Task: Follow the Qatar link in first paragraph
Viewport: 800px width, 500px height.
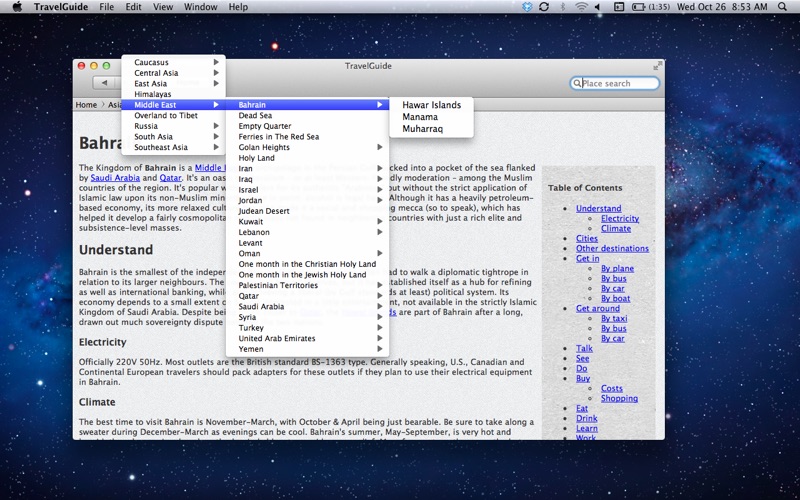Action: (x=170, y=178)
